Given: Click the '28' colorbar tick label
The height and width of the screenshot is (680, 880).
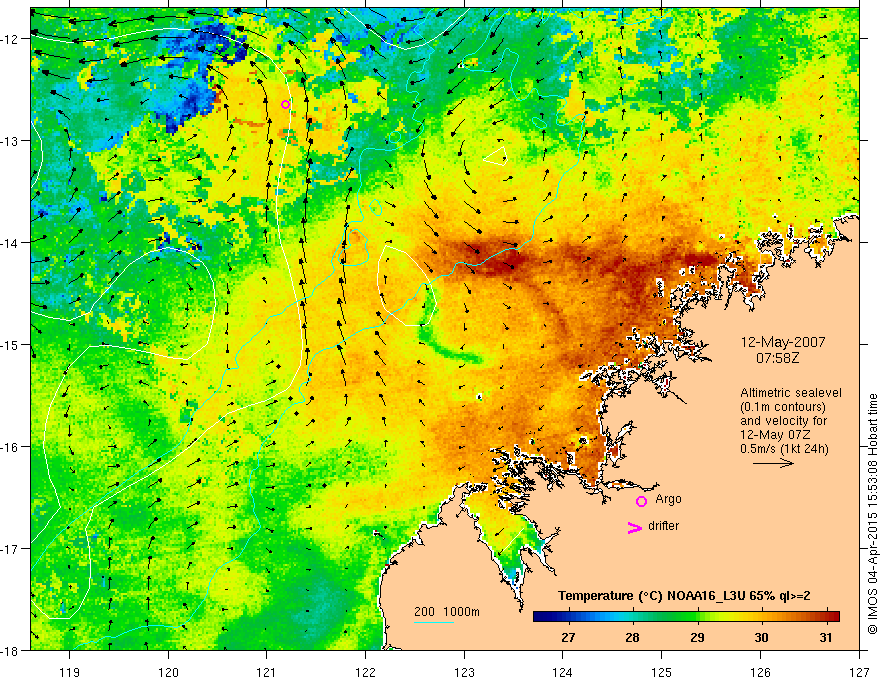Looking at the screenshot, I should [632, 637].
